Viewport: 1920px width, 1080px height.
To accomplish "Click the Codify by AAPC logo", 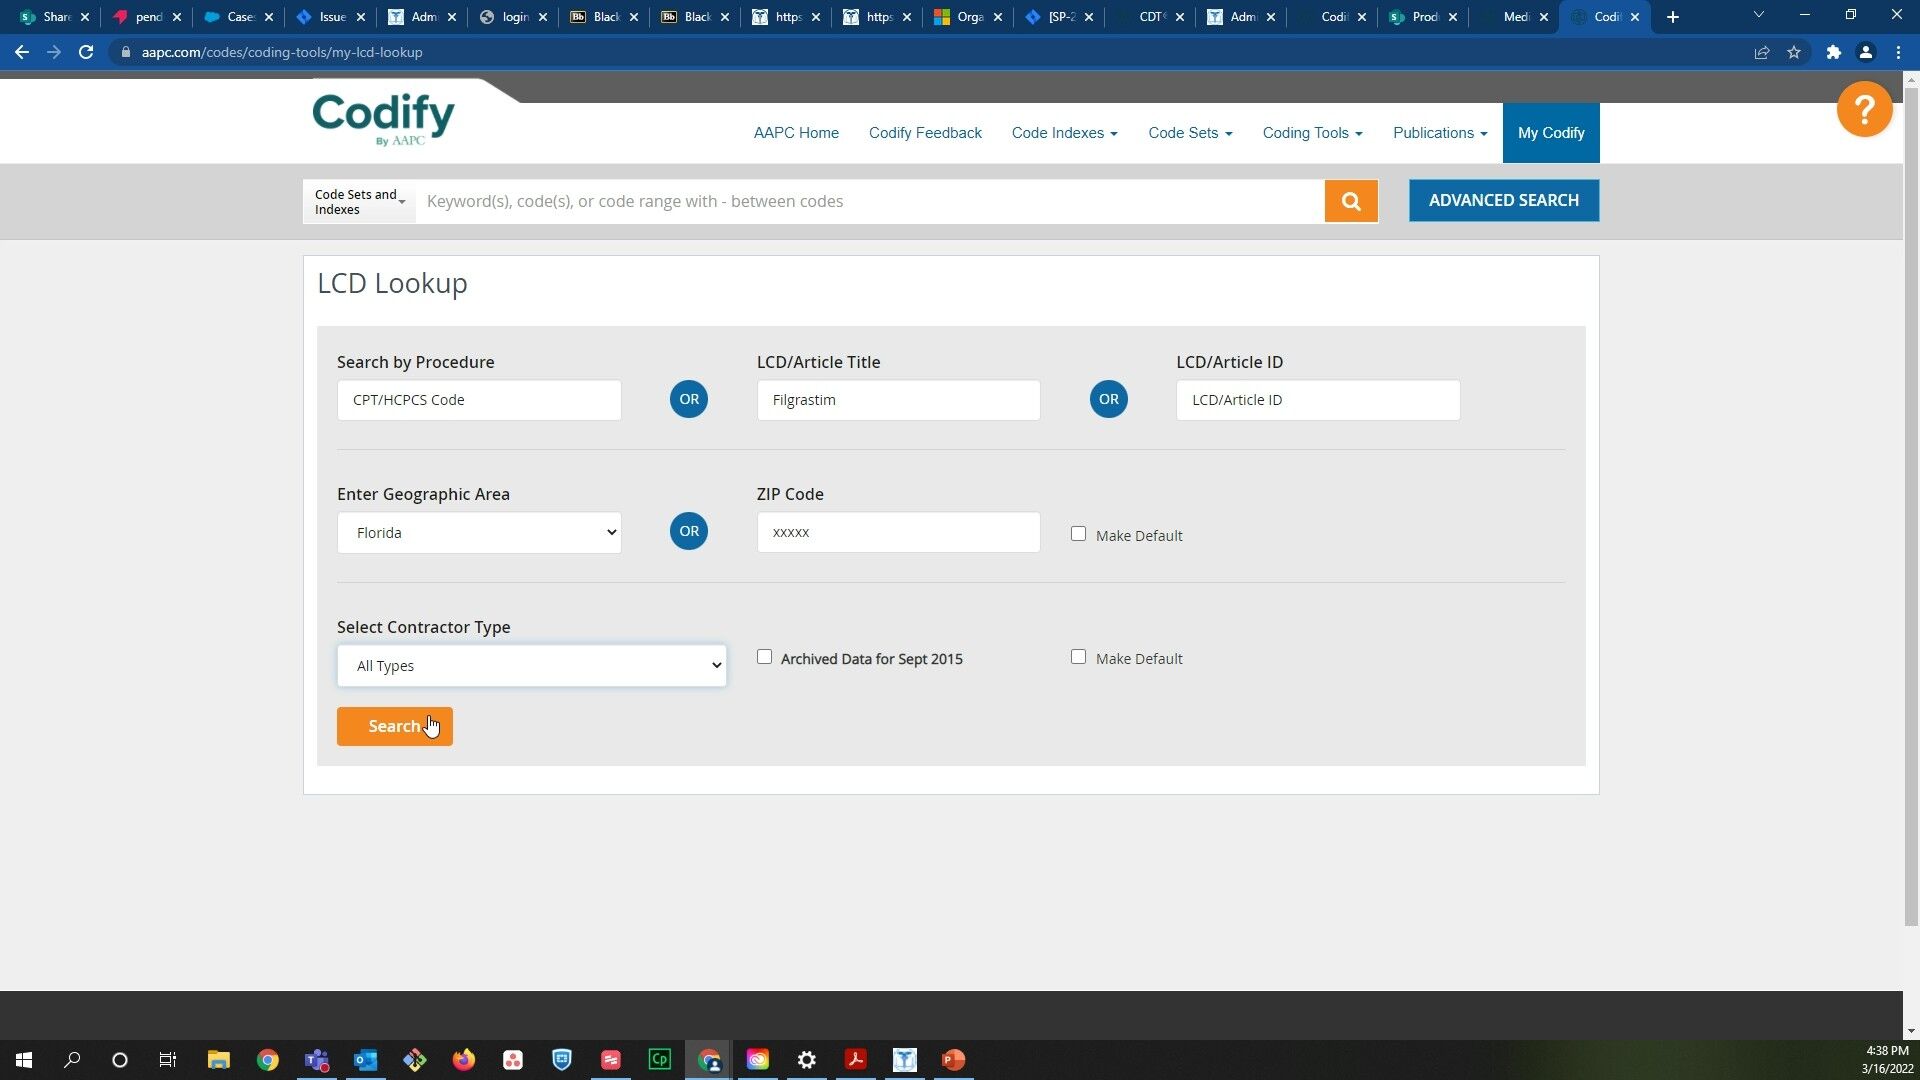I will coord(383,118).
